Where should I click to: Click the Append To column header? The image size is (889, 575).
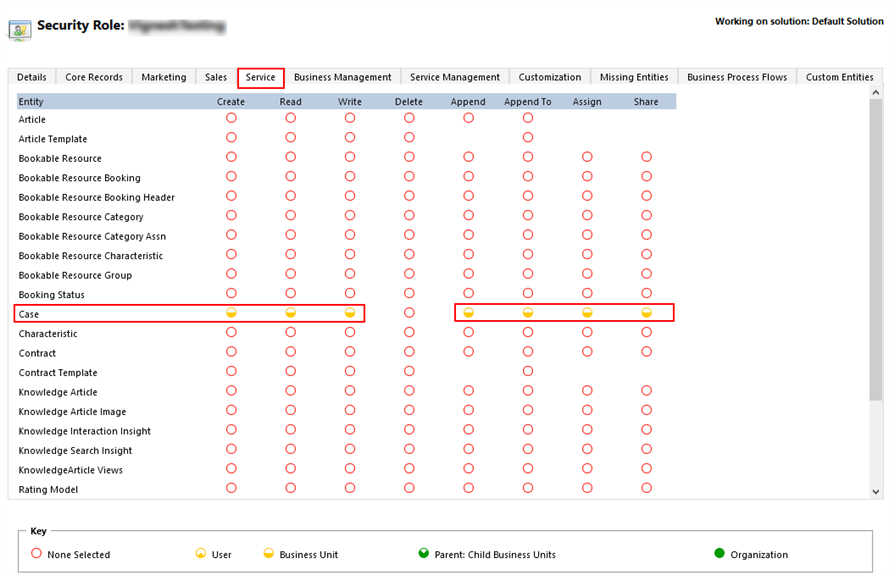(x=527, y=101)
